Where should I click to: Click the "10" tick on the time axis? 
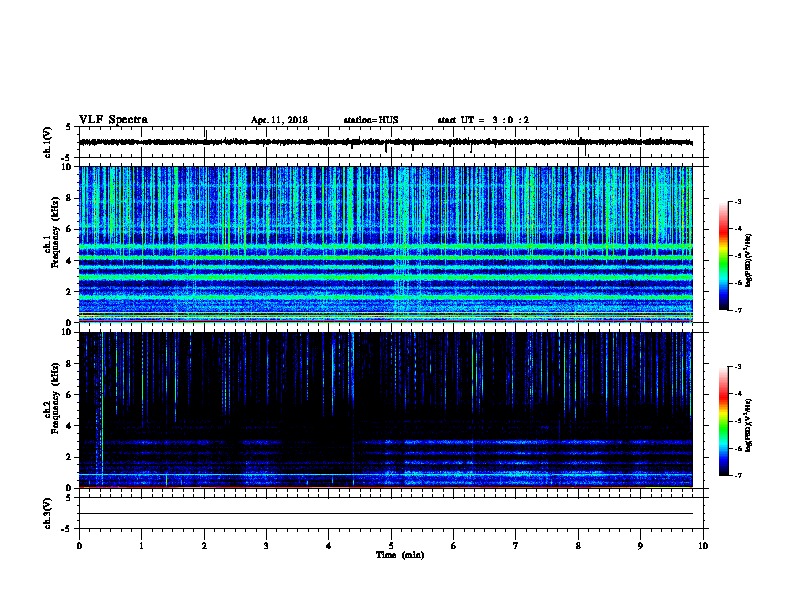(703, 546)
